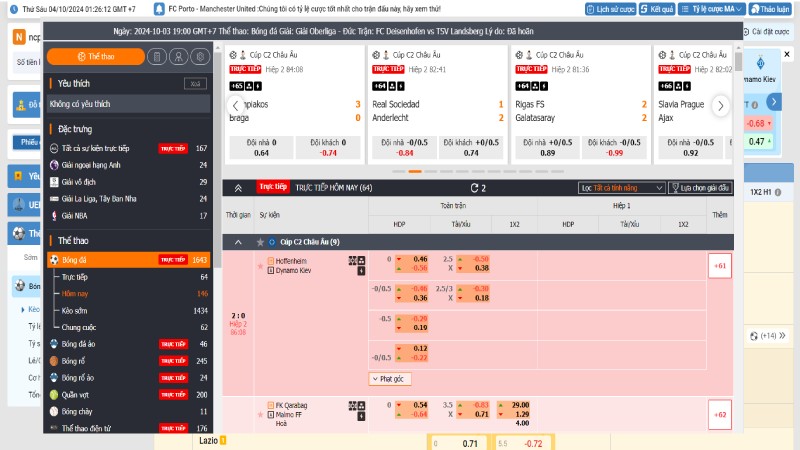Click the baseball icon next to Bóng chày
The height and width of the screenshot is (450, 800).
[x=54, y=411]
